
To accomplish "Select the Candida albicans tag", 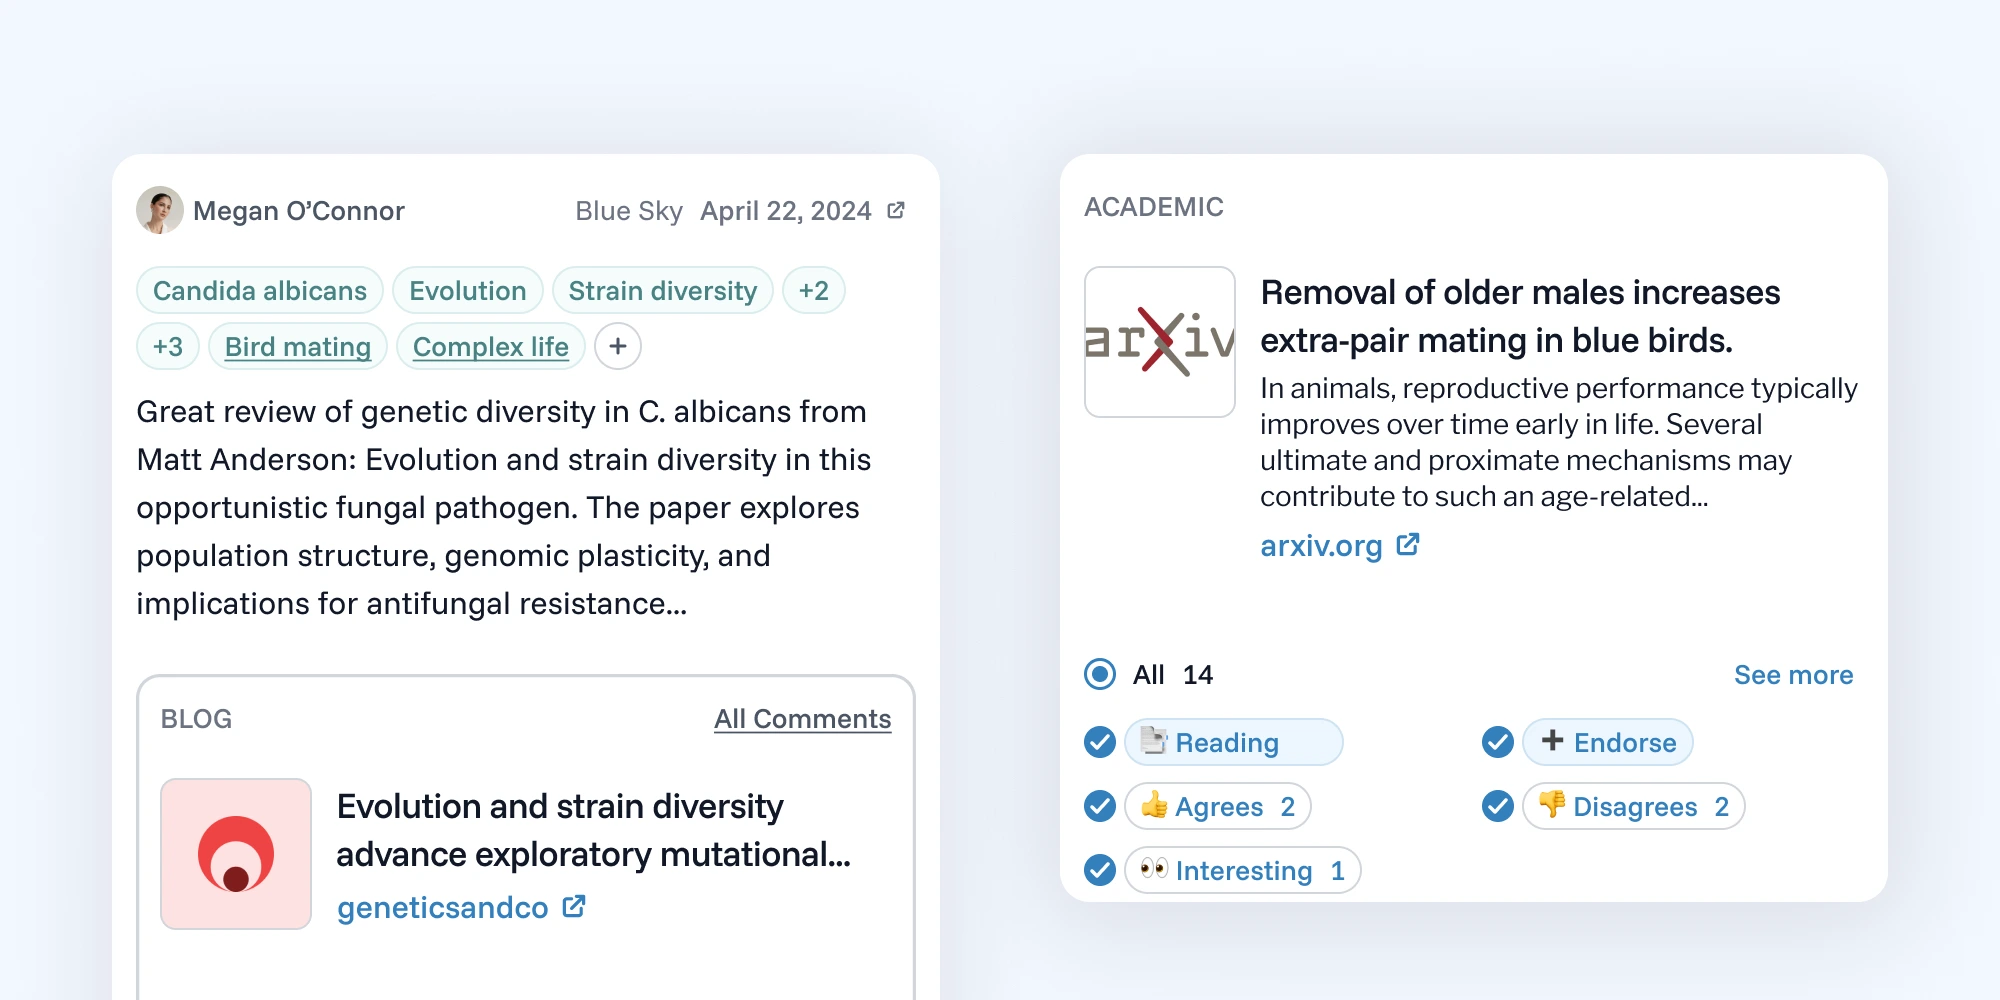I will pos(260,290).
